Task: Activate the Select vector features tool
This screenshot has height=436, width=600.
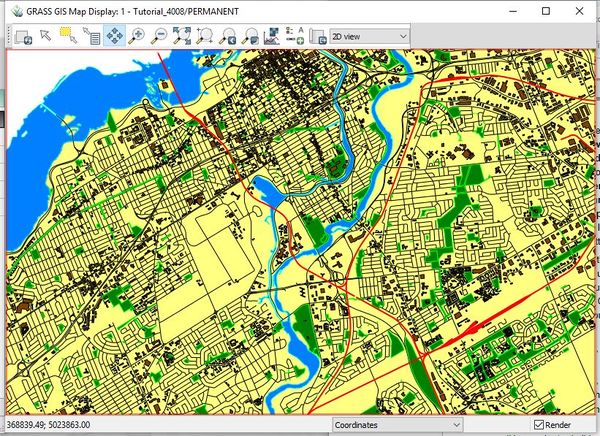Action: 68,36
